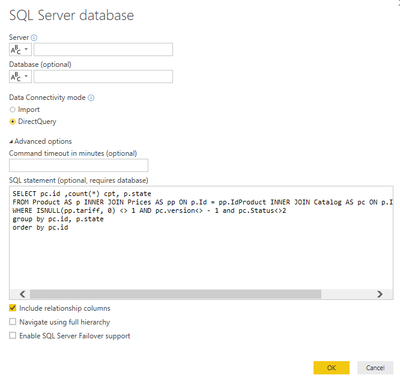Click the Command timeout in minutes field
Image resolution: width=400 pixels, height=383 pixels.
[79, 165]
